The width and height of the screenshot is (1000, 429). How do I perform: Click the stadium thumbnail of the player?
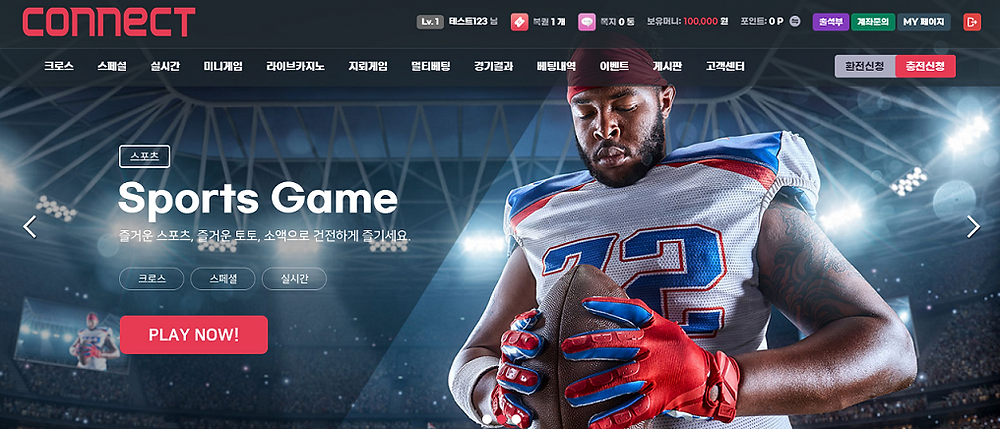[73, 335]
